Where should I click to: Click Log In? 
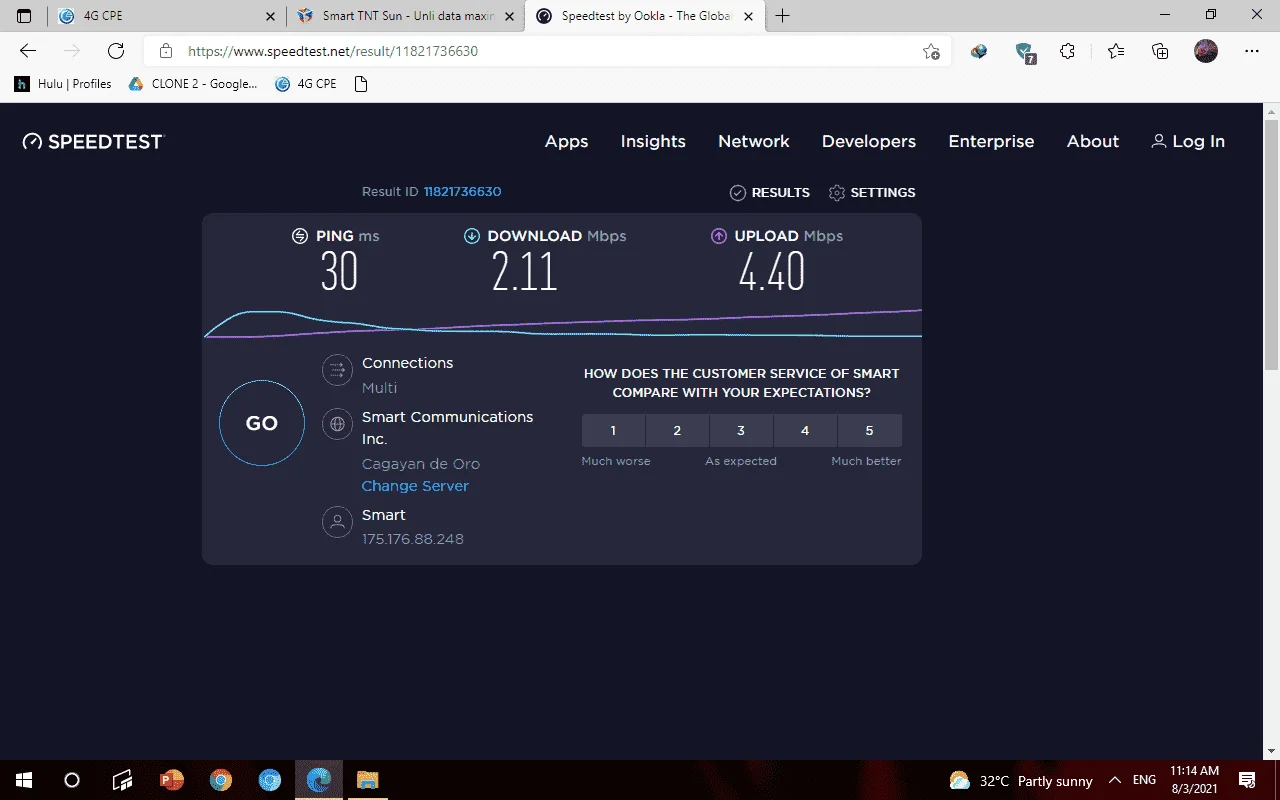point(1188,142)
